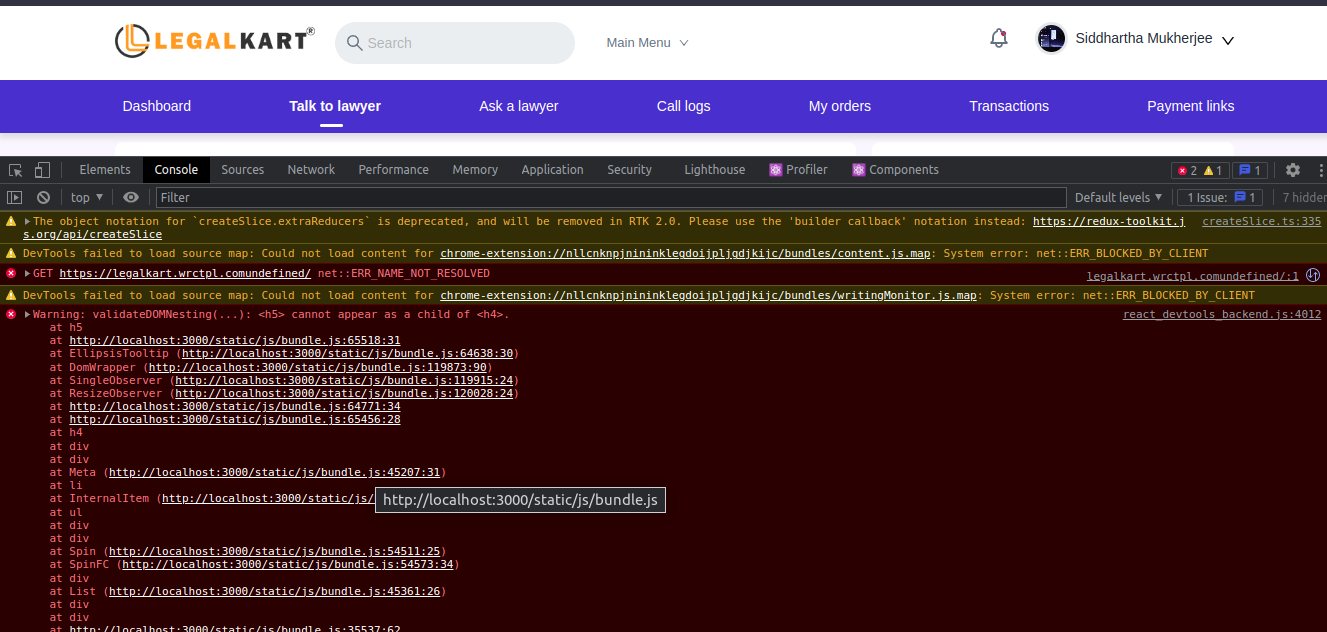Open DevTools settings gear
The height and width of the screenshot is (632, 1327).
[x=1293, y=170]
